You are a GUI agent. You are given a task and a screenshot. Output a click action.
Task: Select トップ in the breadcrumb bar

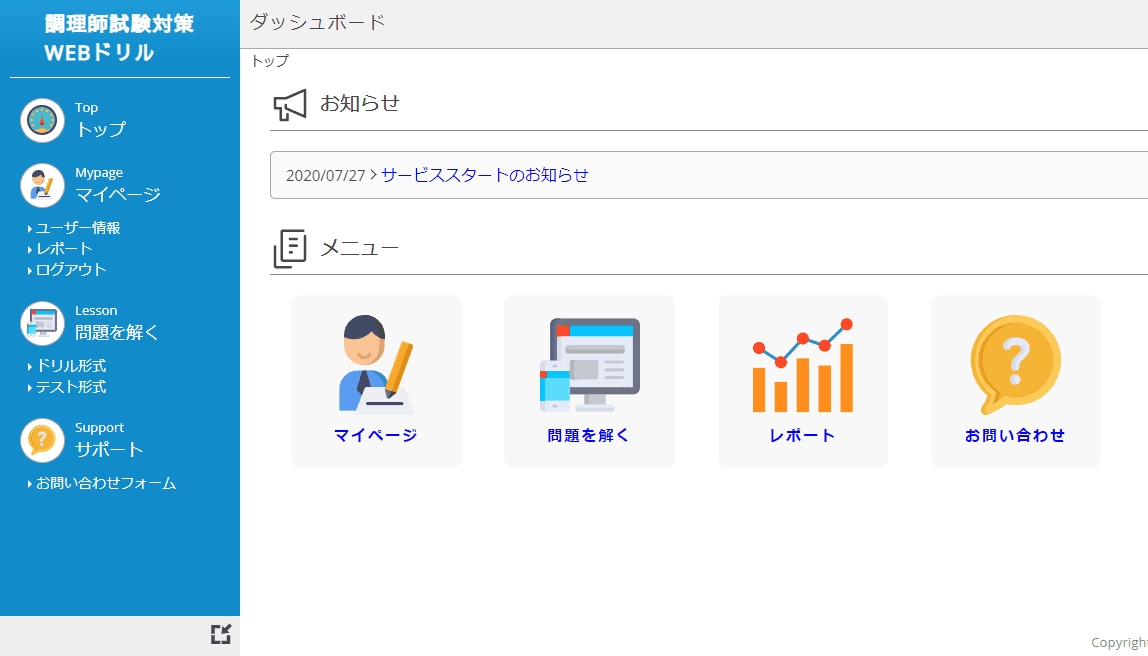coord(268,61)
